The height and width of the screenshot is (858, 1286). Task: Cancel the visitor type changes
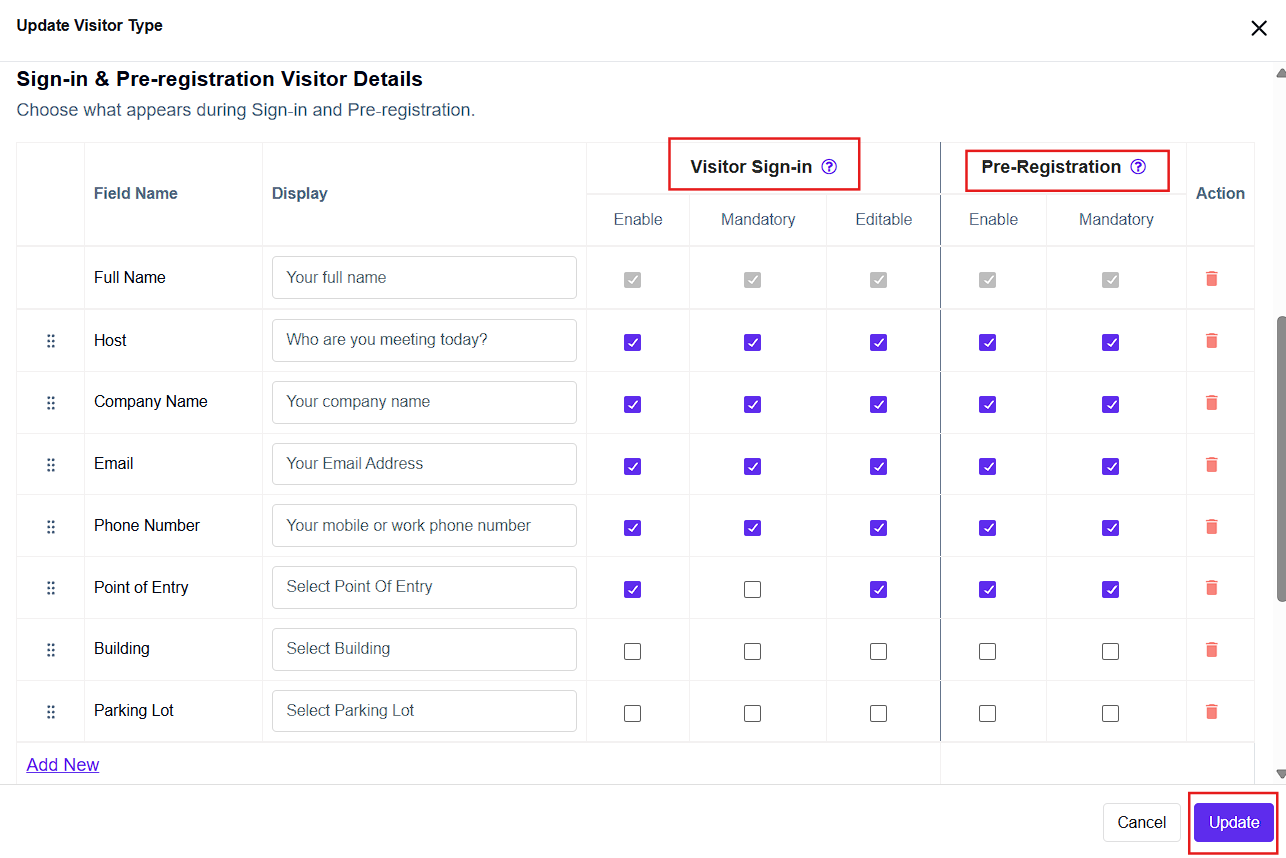click(1141, 822)
